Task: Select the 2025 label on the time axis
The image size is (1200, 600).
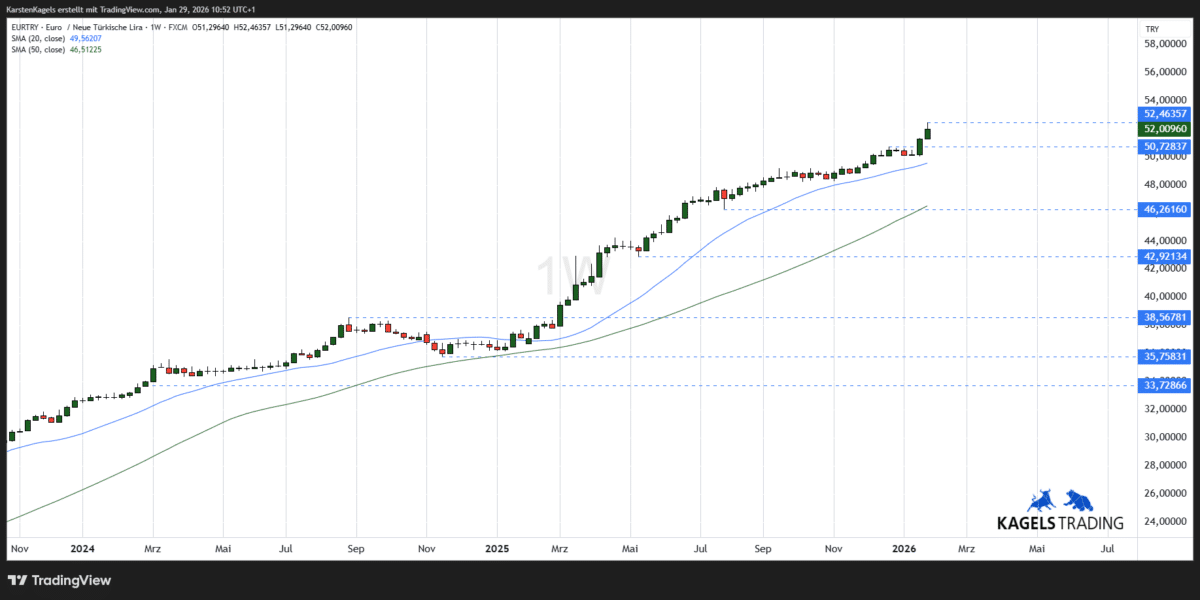Action: coord(496,548)
